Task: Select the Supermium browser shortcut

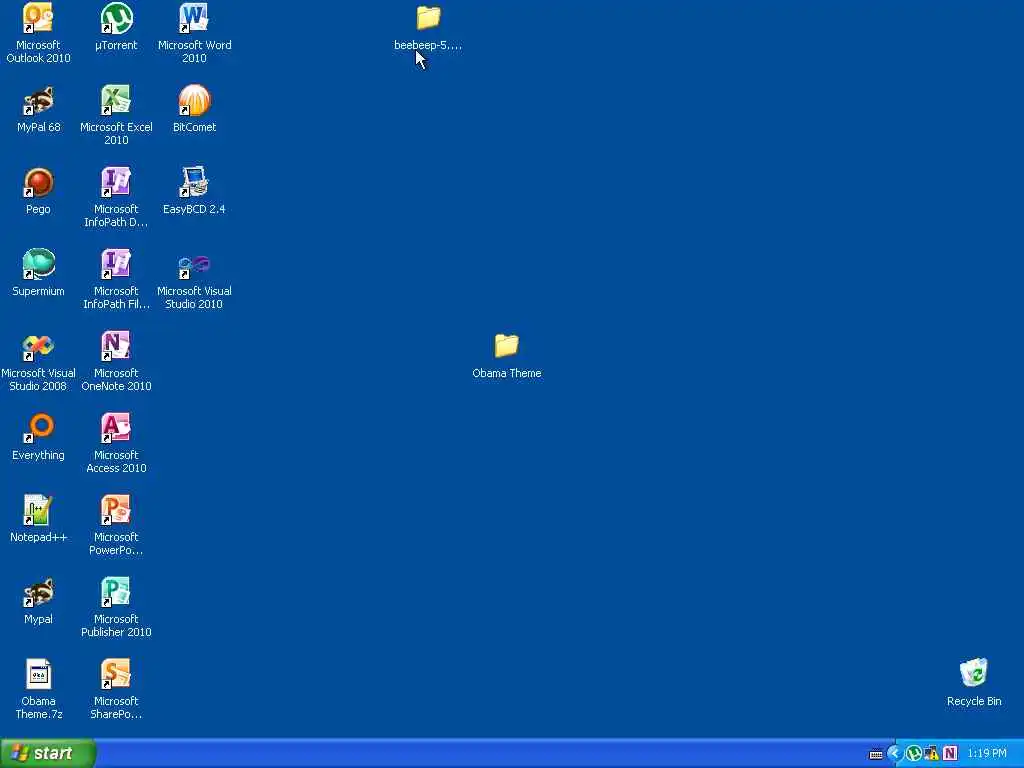Action: click(x=38, y=273)
